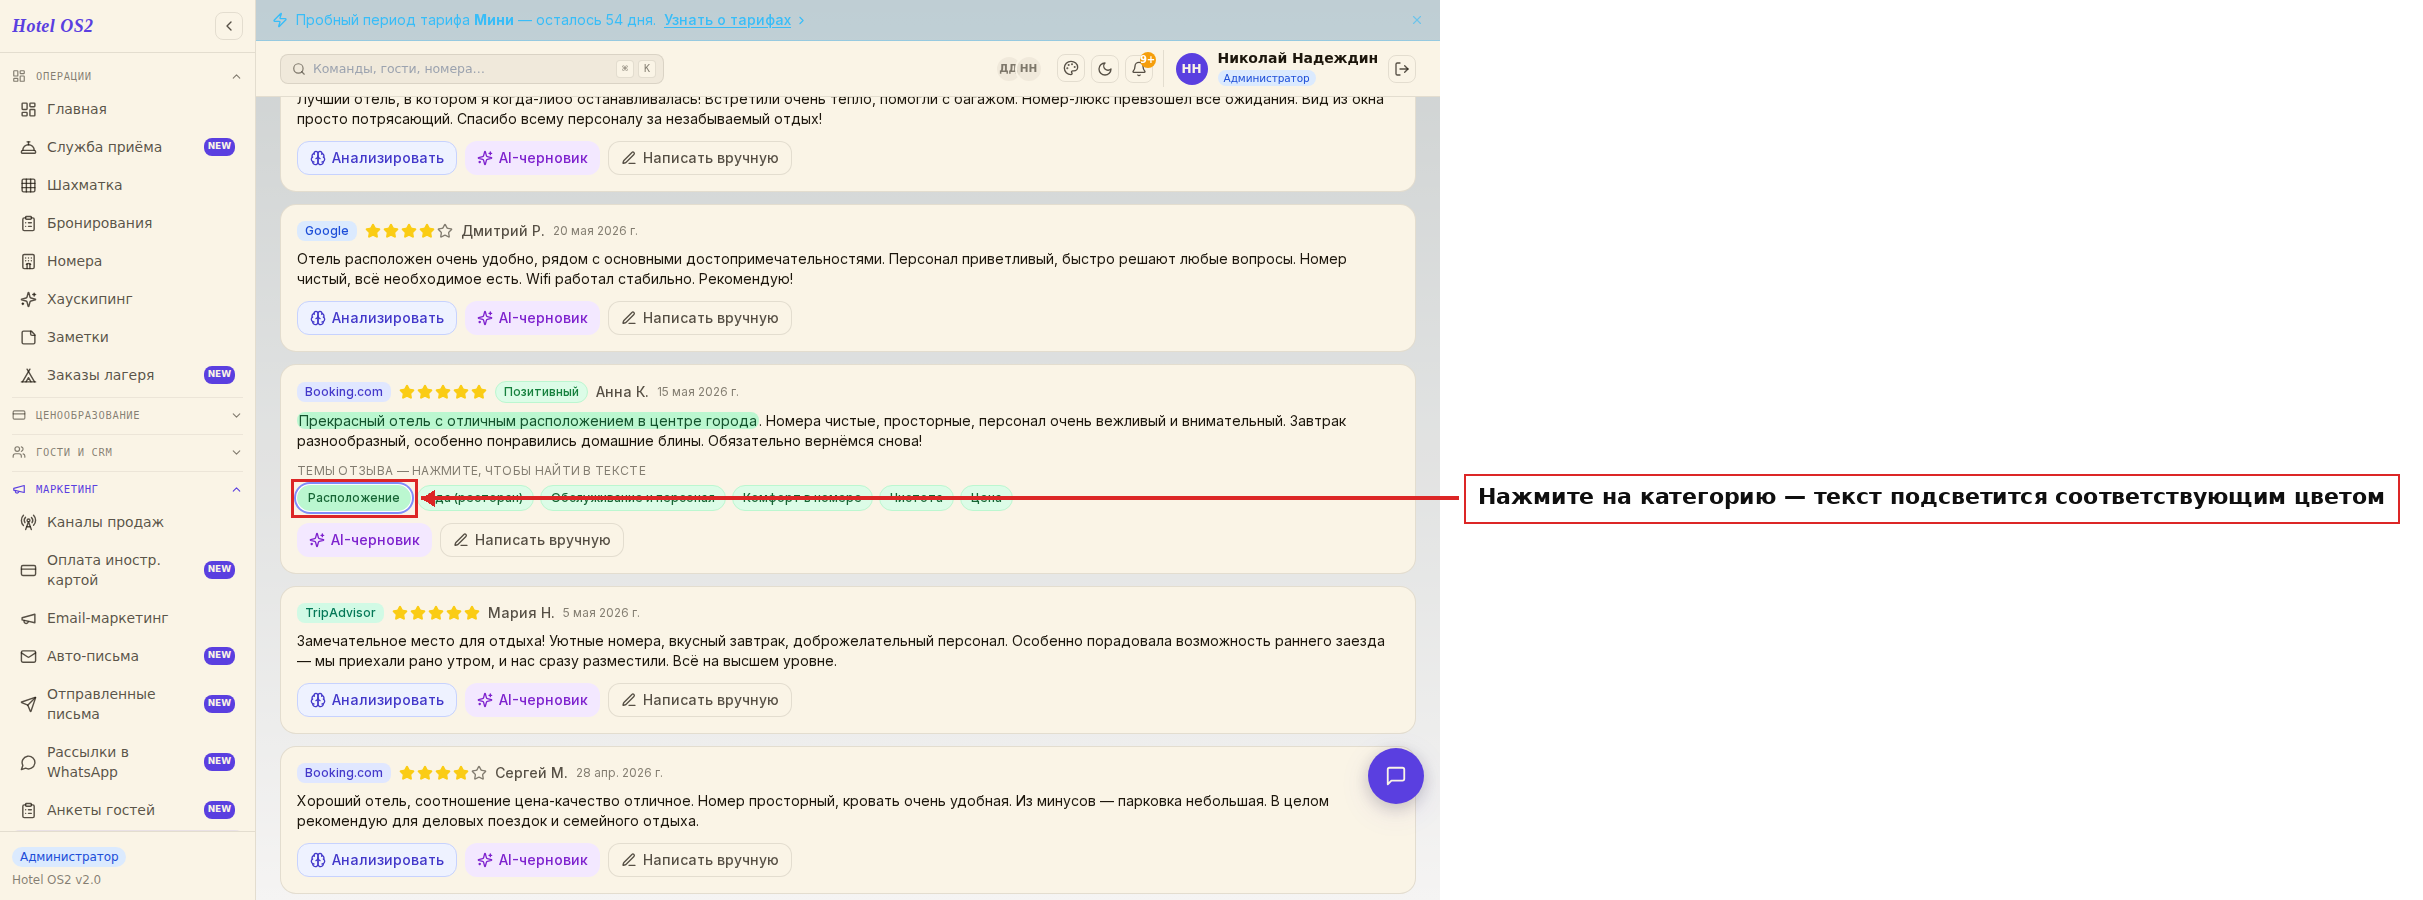Collapse sidebar with the chevron button

click(229, 26)
